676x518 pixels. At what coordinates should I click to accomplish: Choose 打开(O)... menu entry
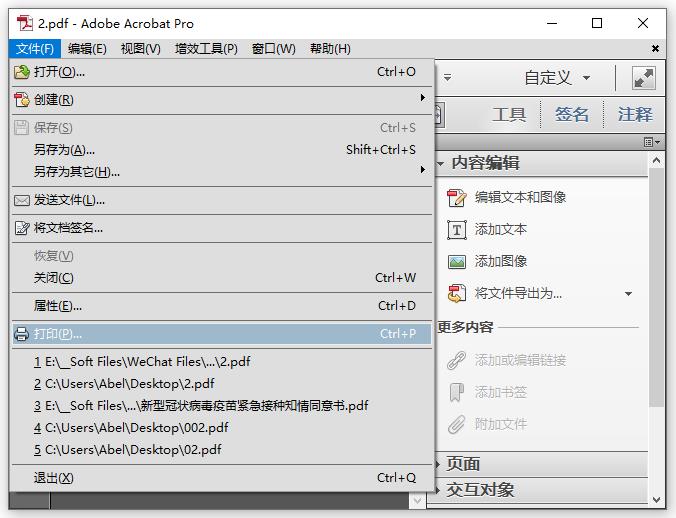coord(222,72)
